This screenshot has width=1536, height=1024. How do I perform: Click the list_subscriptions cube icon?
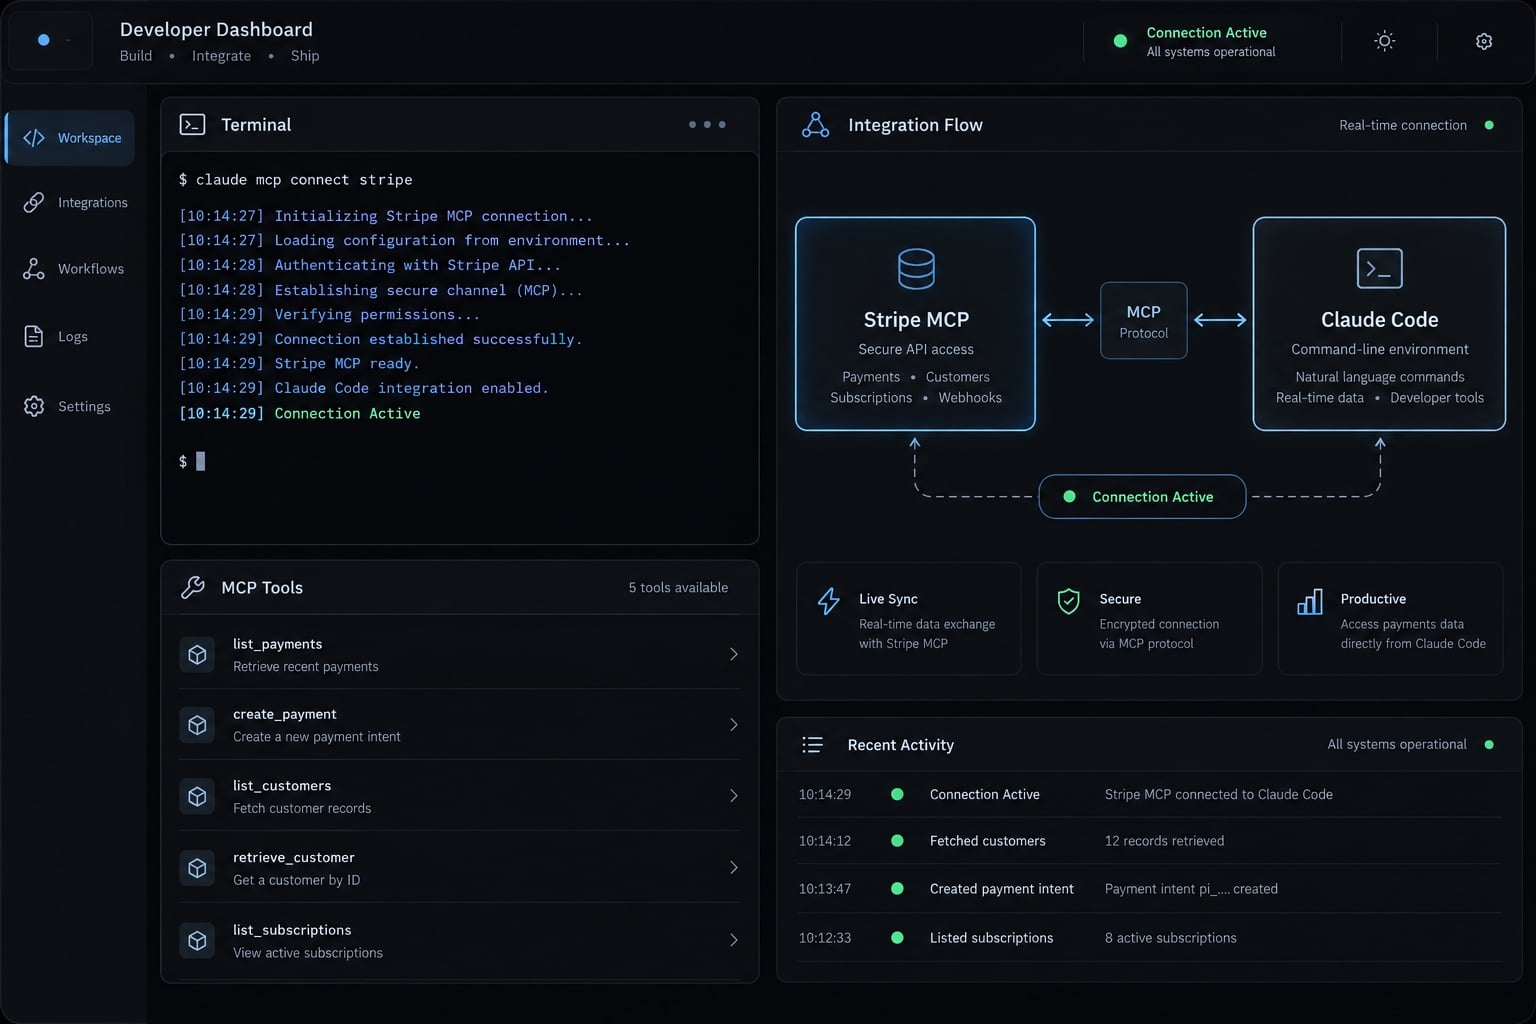pos(197,941)
